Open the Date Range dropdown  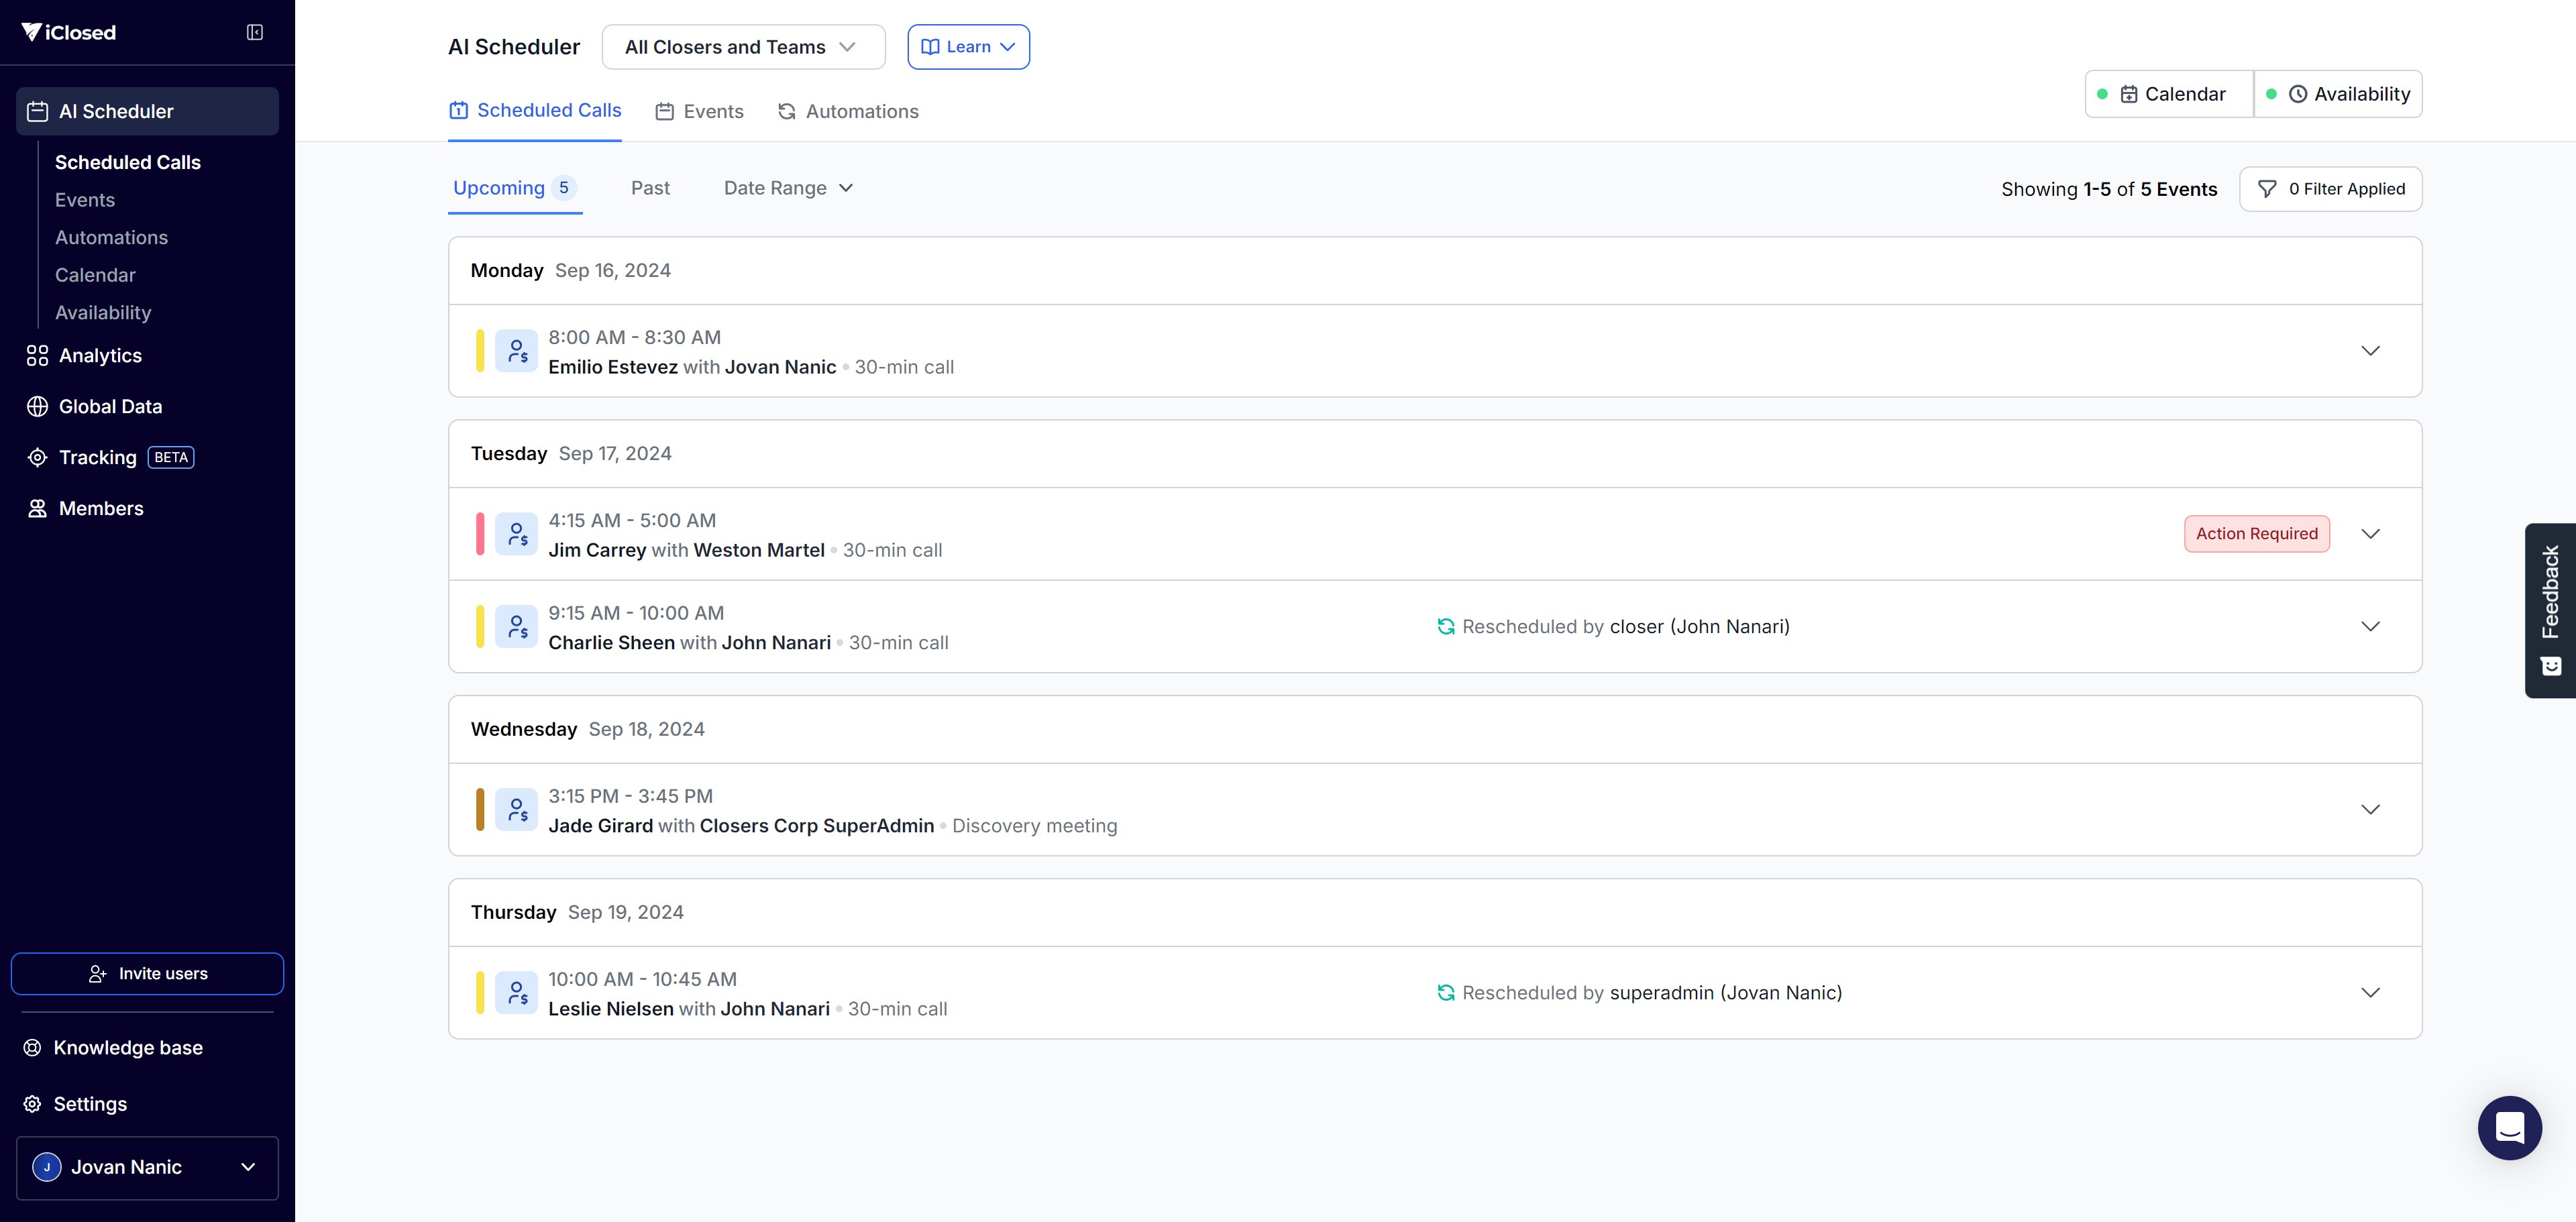788,188
